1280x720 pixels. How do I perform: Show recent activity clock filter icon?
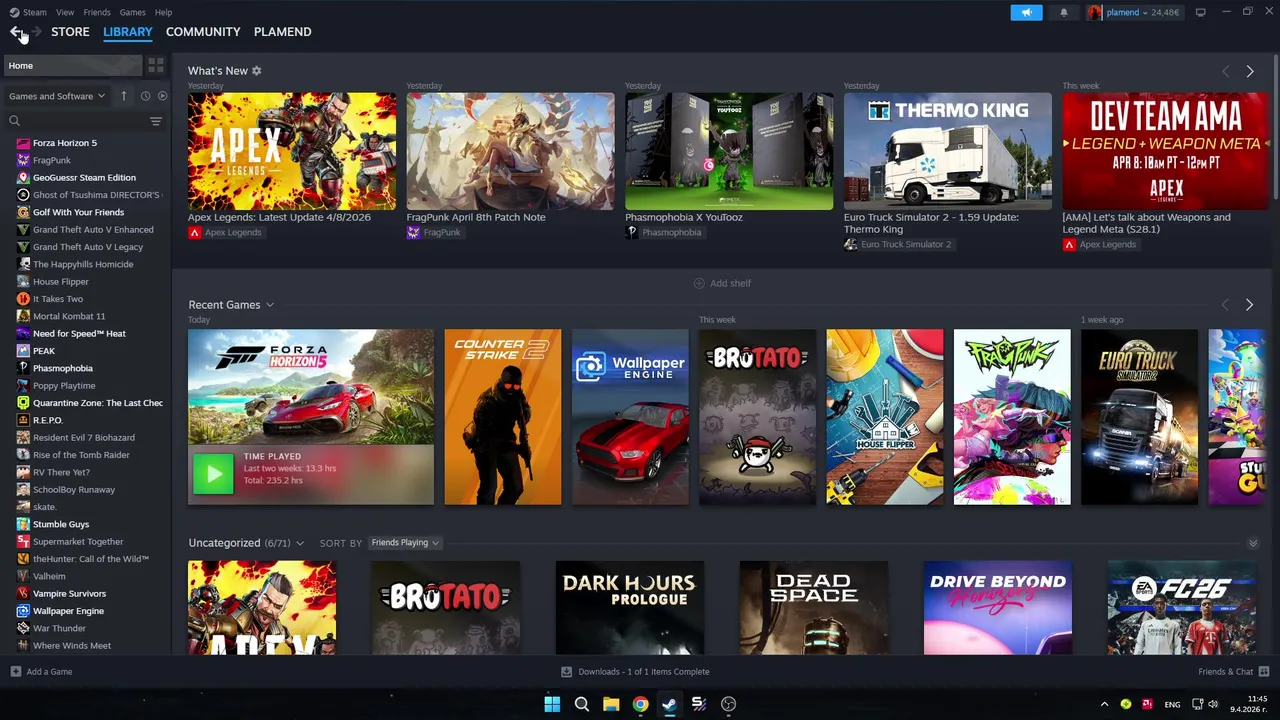145,96
